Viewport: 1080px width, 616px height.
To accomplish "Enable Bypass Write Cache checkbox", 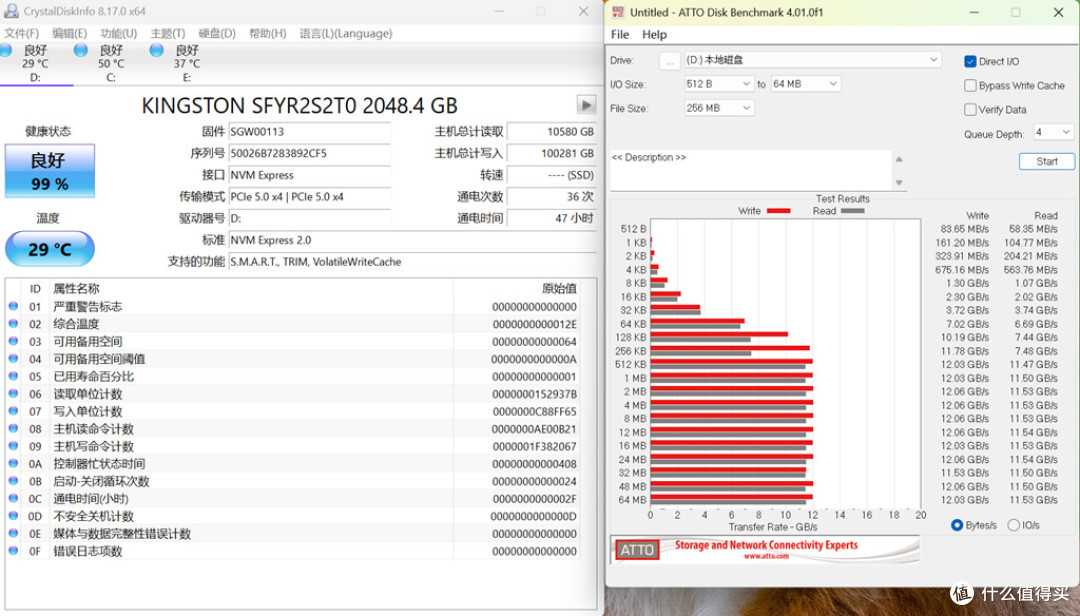I will (970, 85).
